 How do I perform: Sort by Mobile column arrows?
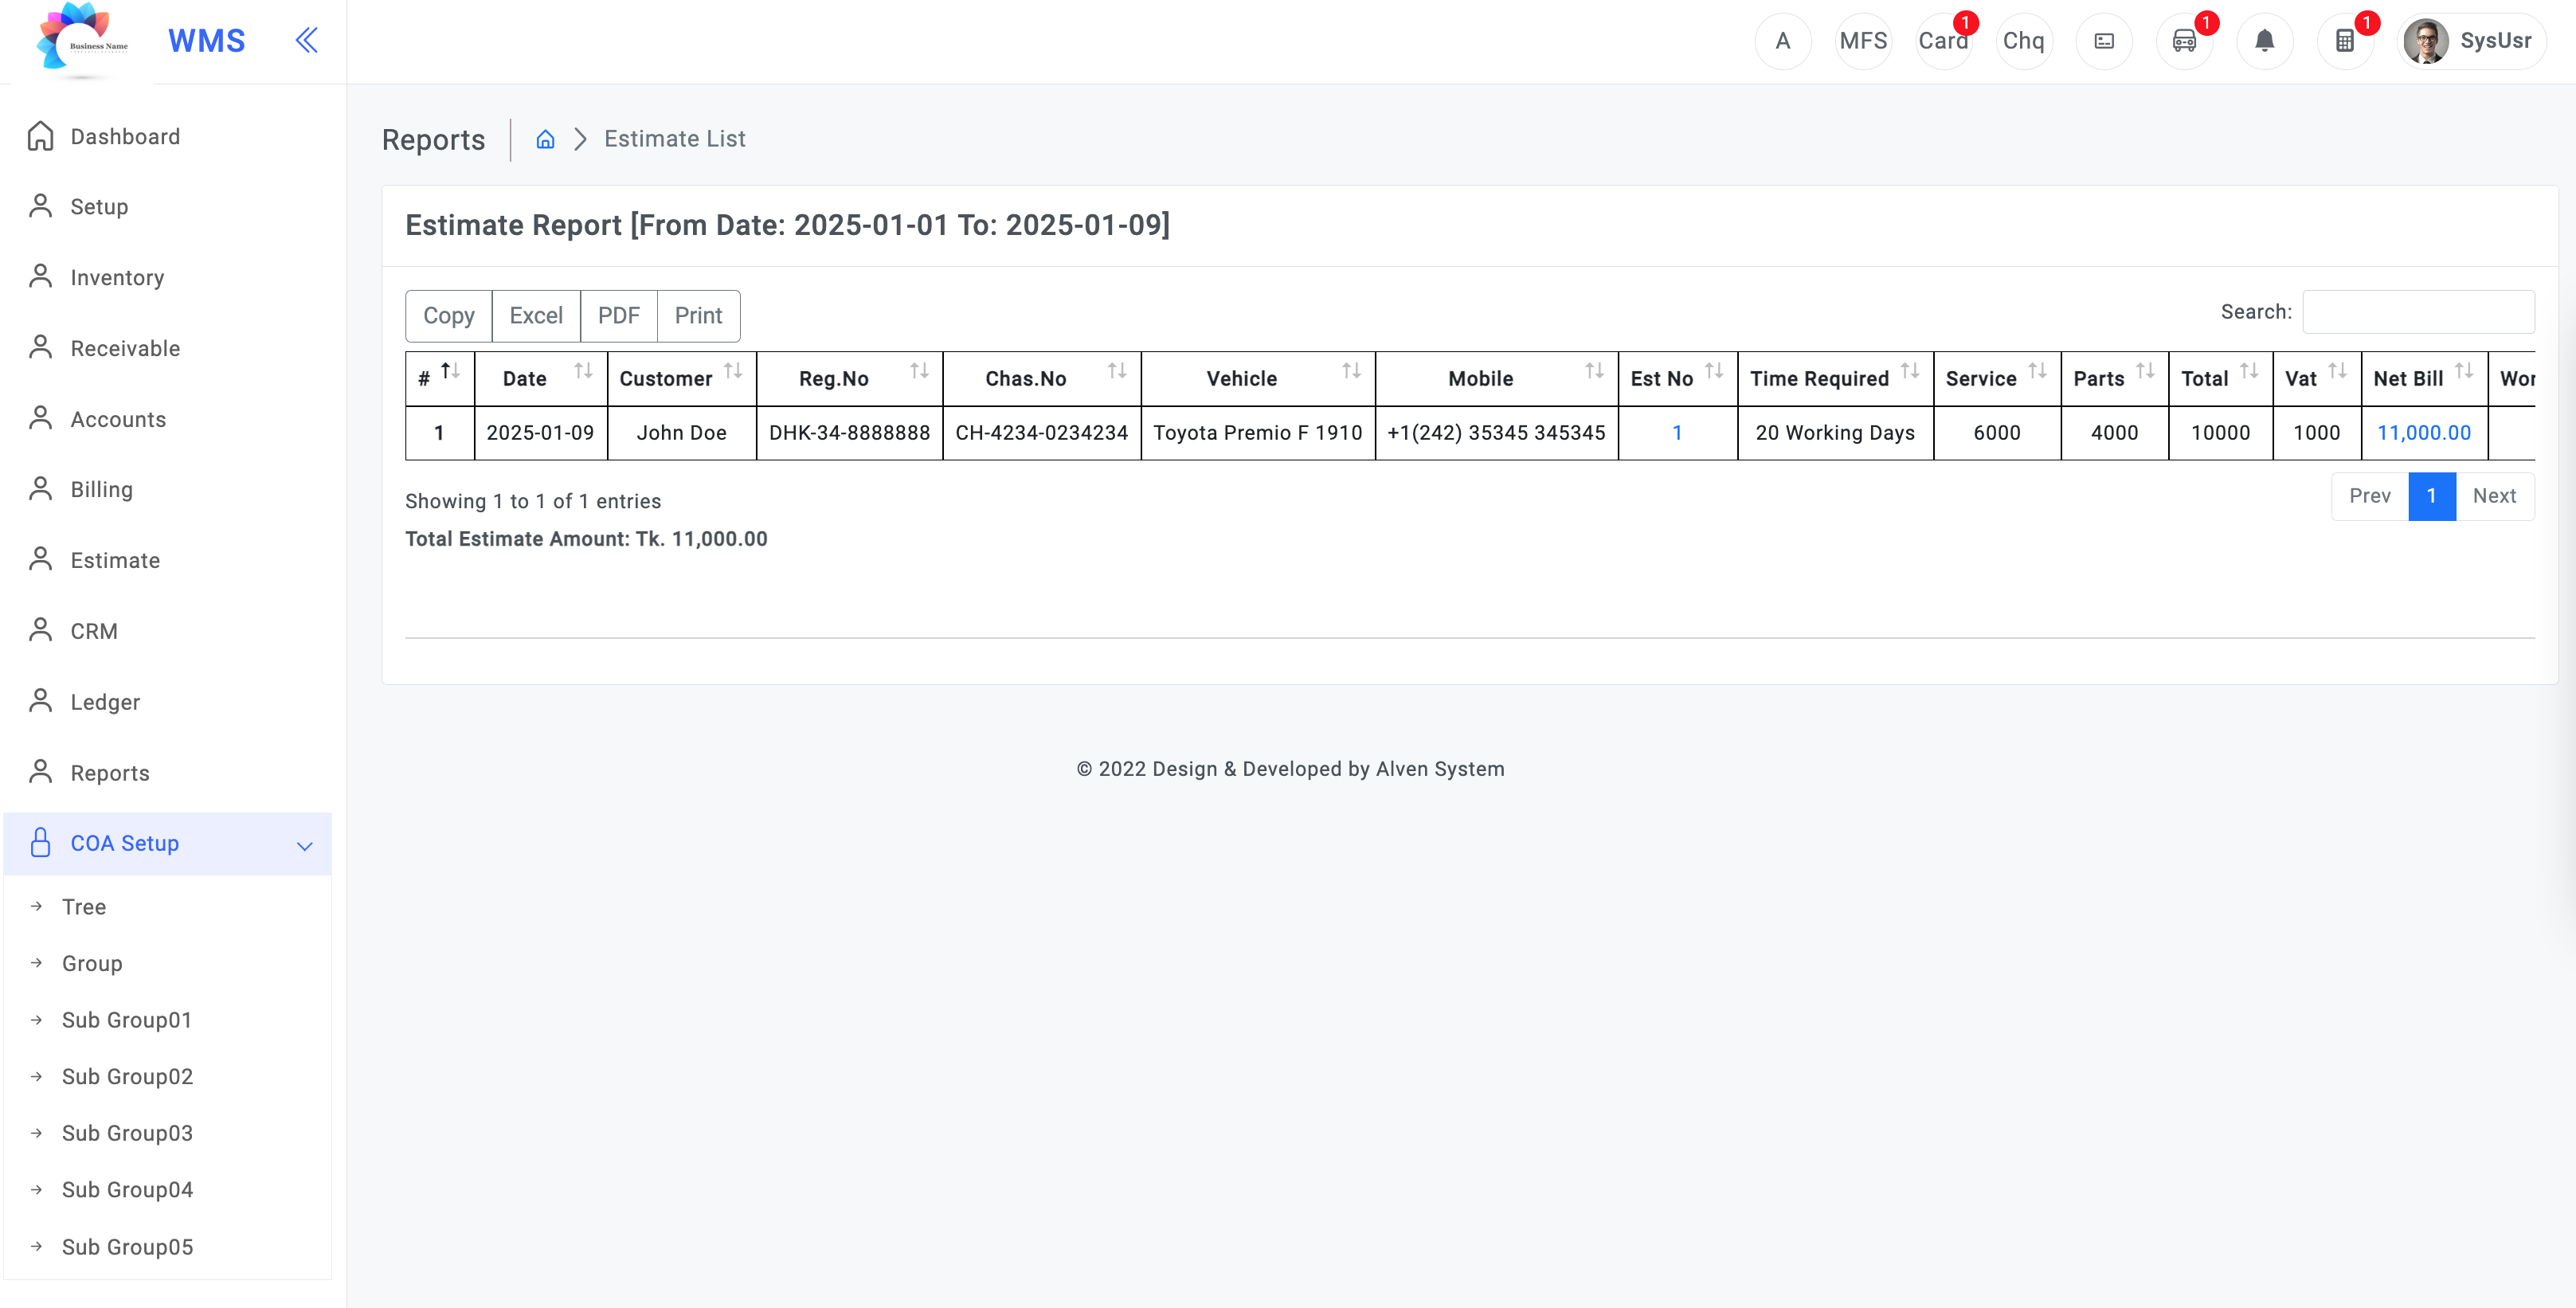coord(1594,371)
